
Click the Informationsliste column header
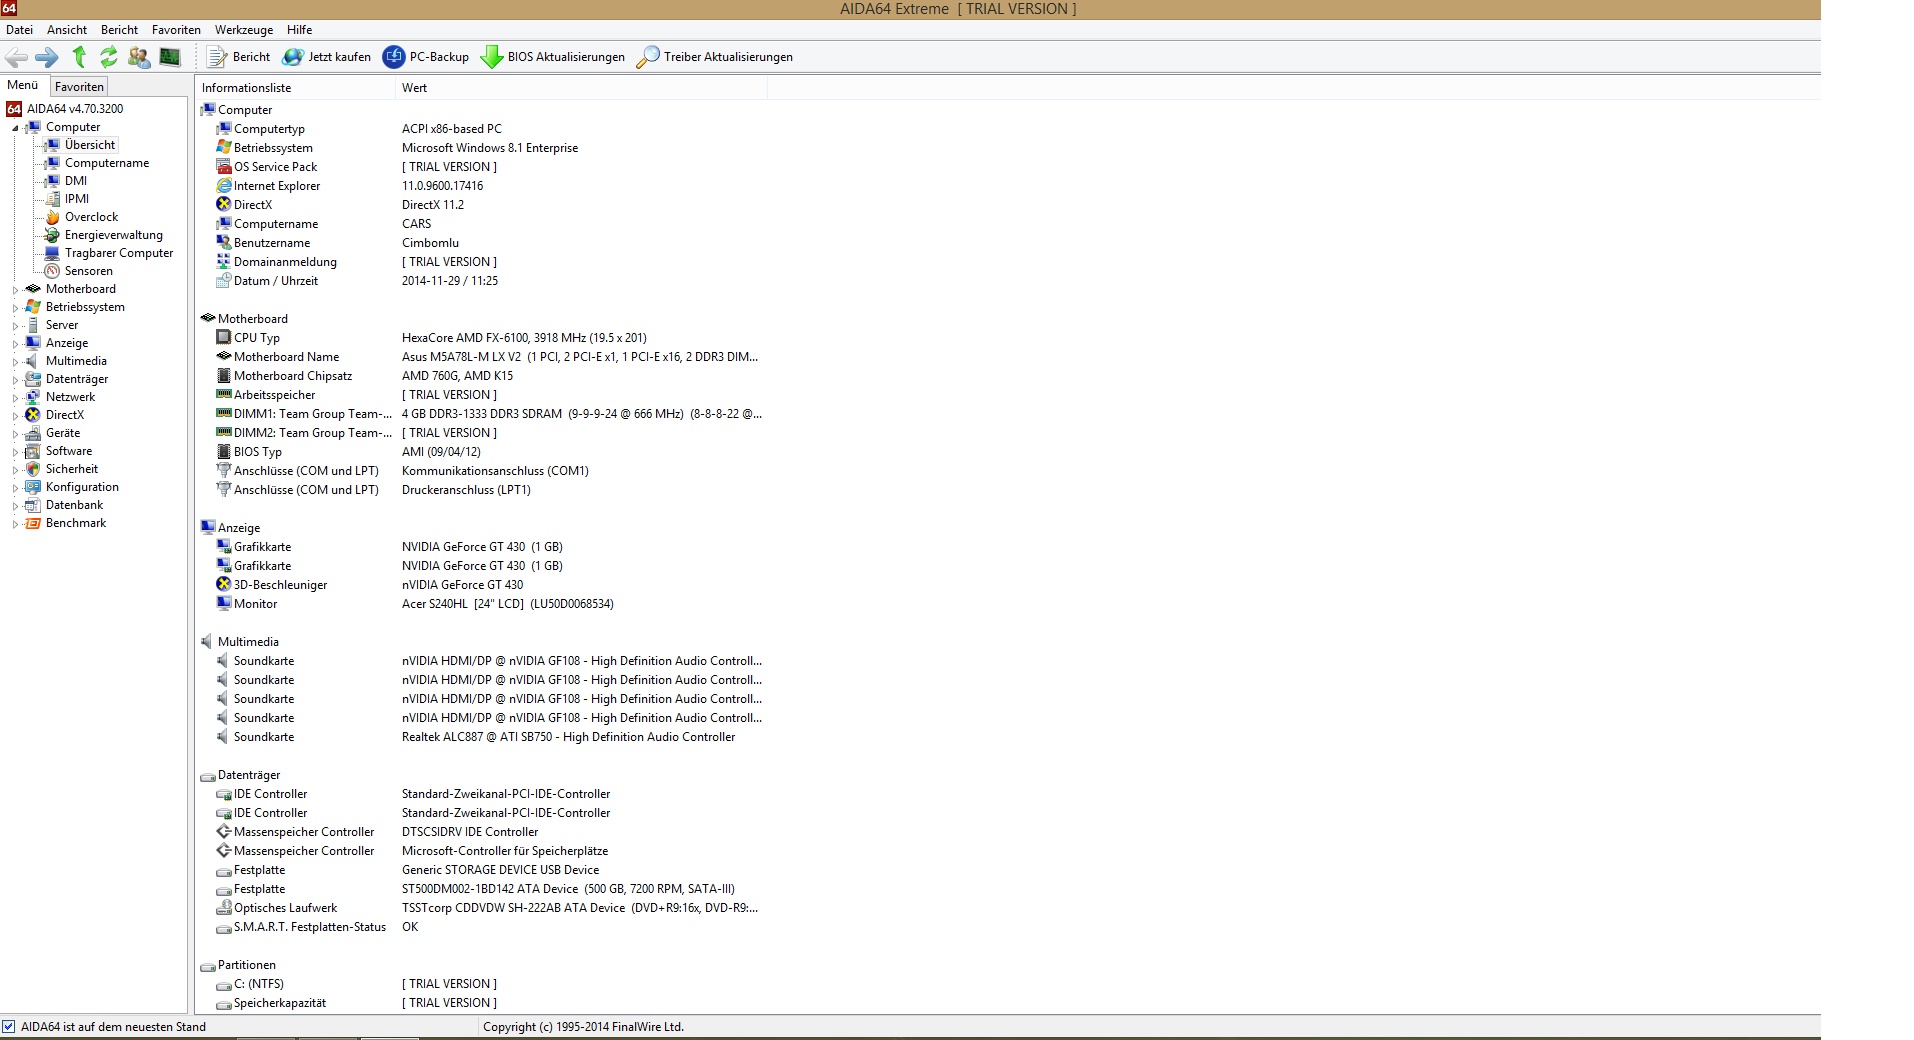pos(296,88)
